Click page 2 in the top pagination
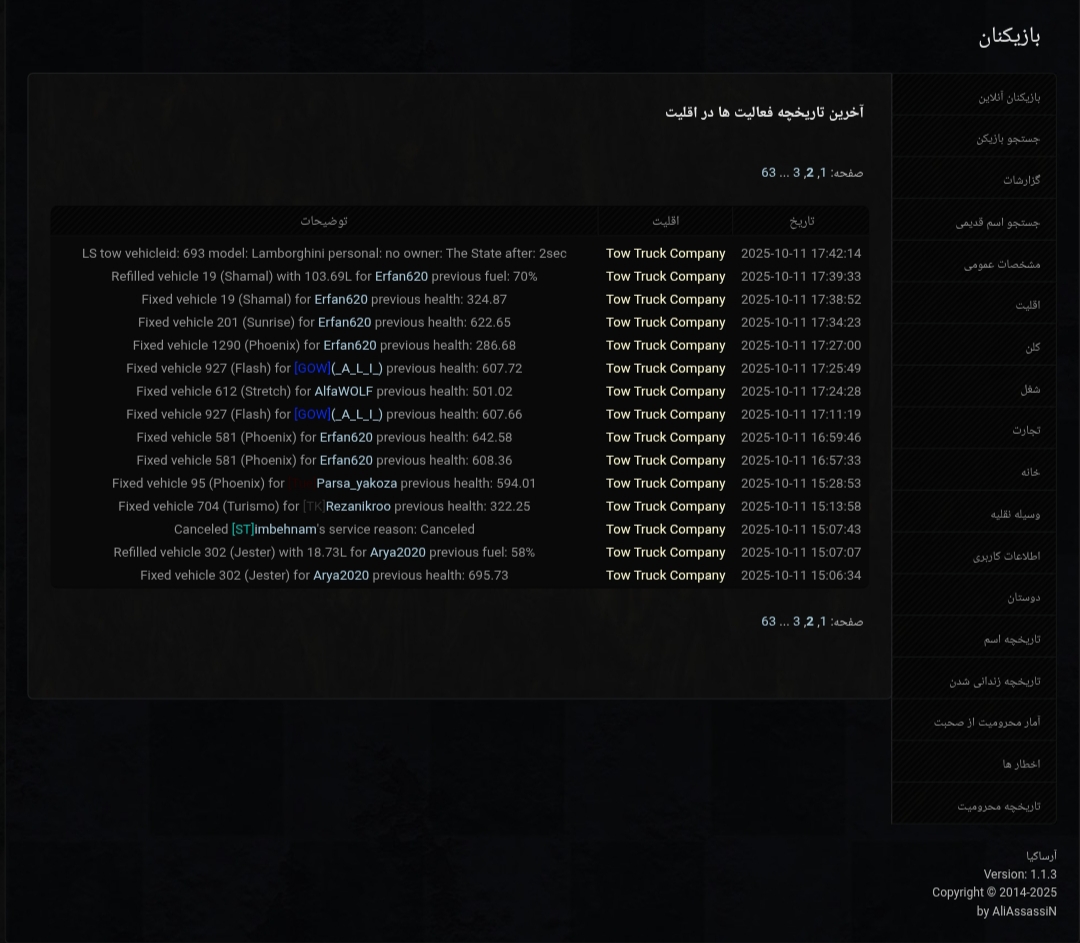Image resolution: width=1080 pixels, height=943 pixels. (x=810, y=173)
